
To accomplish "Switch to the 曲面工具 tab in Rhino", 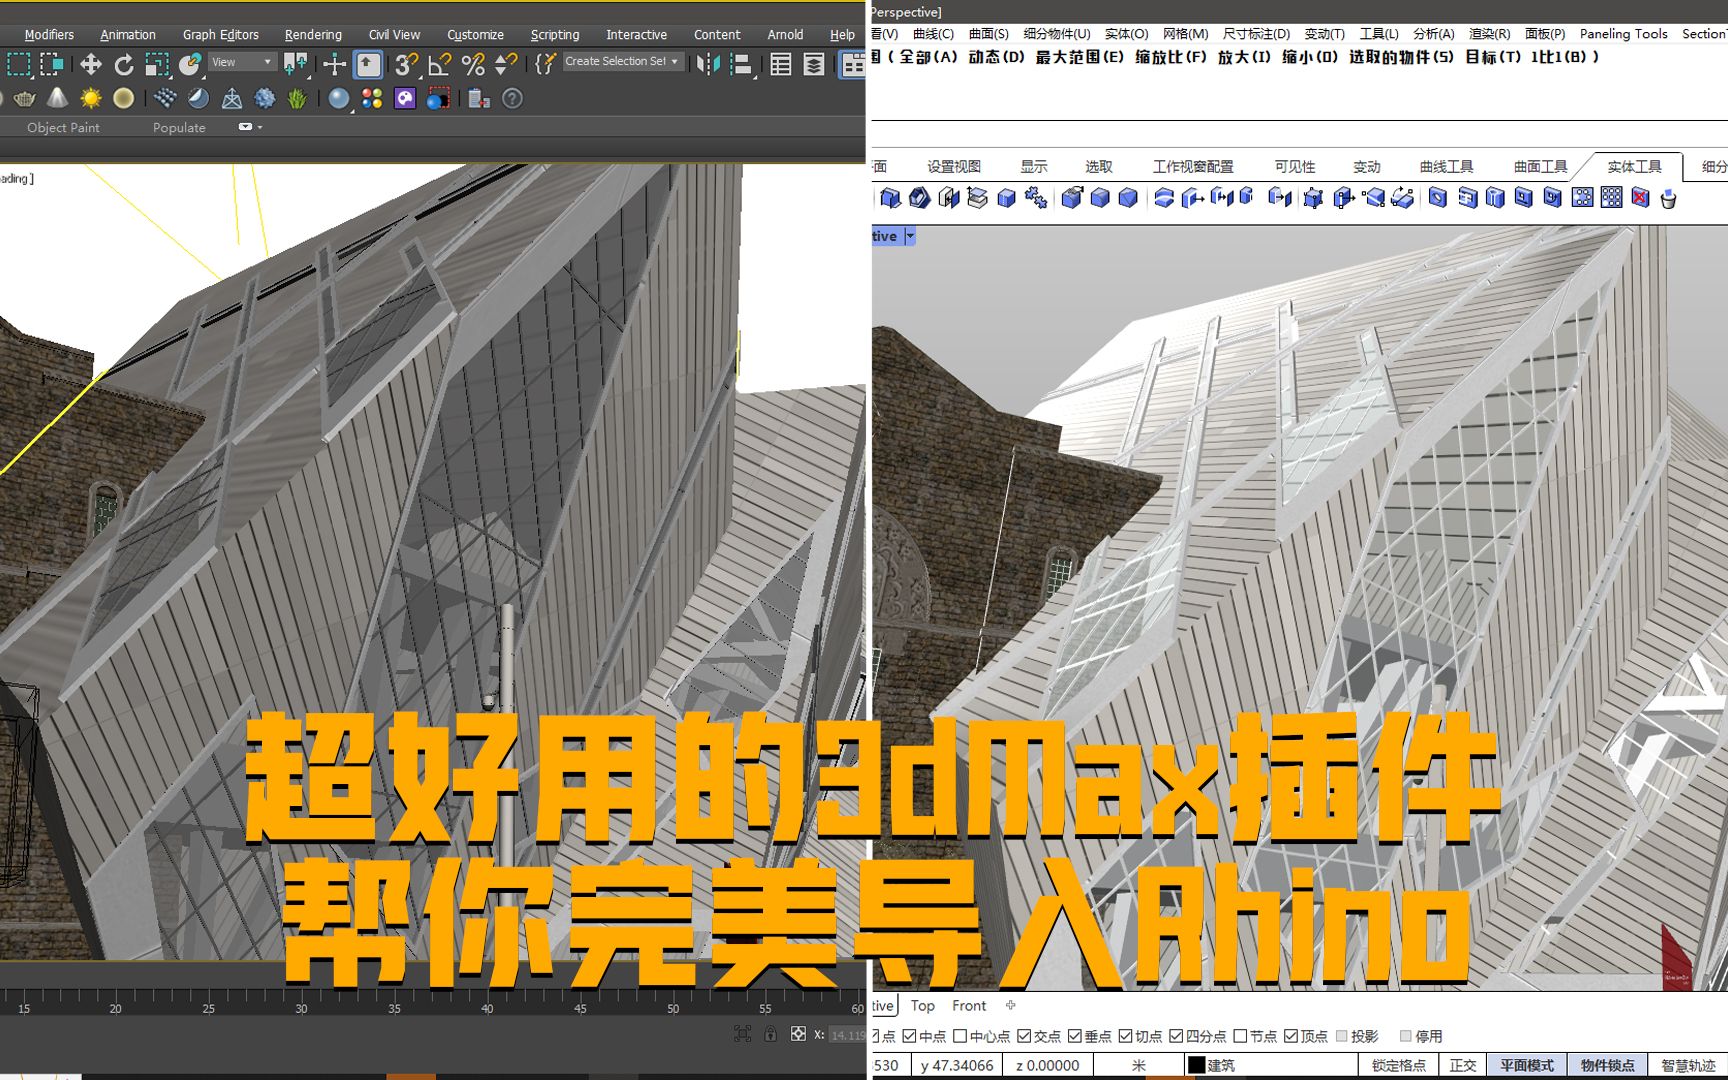I will [1540, 167].
